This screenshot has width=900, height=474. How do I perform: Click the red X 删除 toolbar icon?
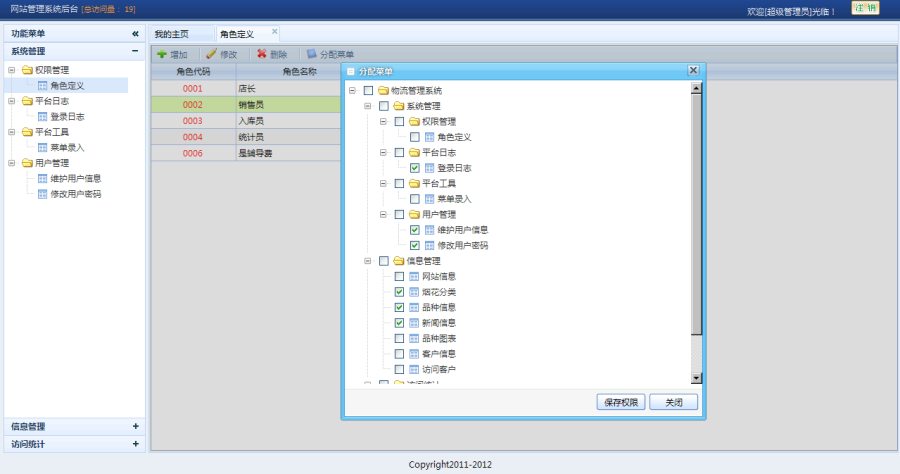pyautogui.click(x=262, y=54)
